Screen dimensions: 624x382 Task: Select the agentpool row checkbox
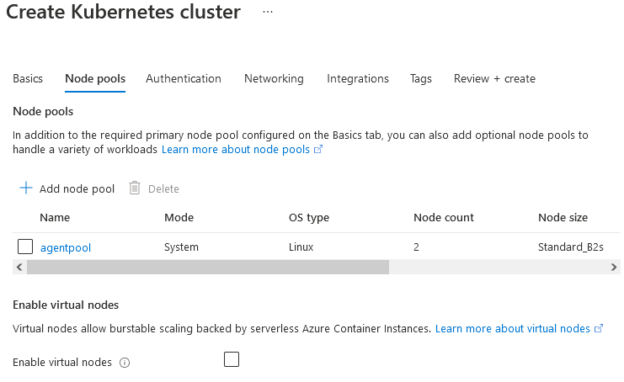[25, 246]
